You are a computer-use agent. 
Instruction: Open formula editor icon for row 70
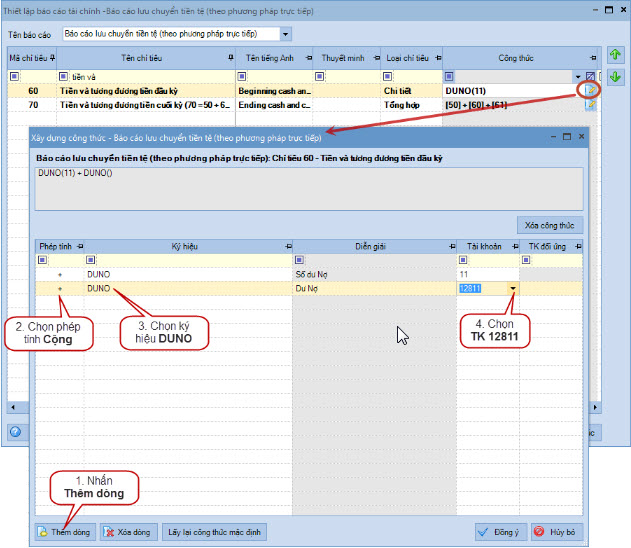click(x=590, y=105)
